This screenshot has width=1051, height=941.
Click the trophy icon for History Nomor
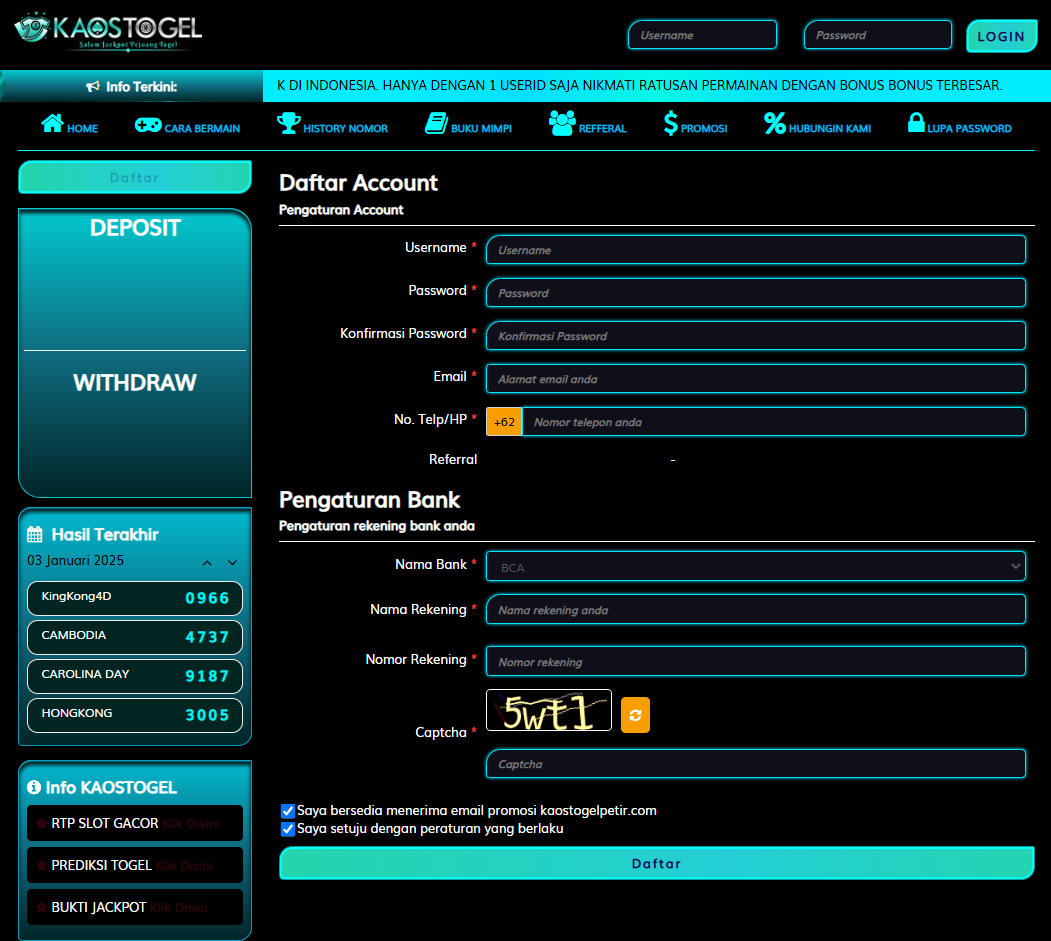pyautogui.click(x=288, y=123)
